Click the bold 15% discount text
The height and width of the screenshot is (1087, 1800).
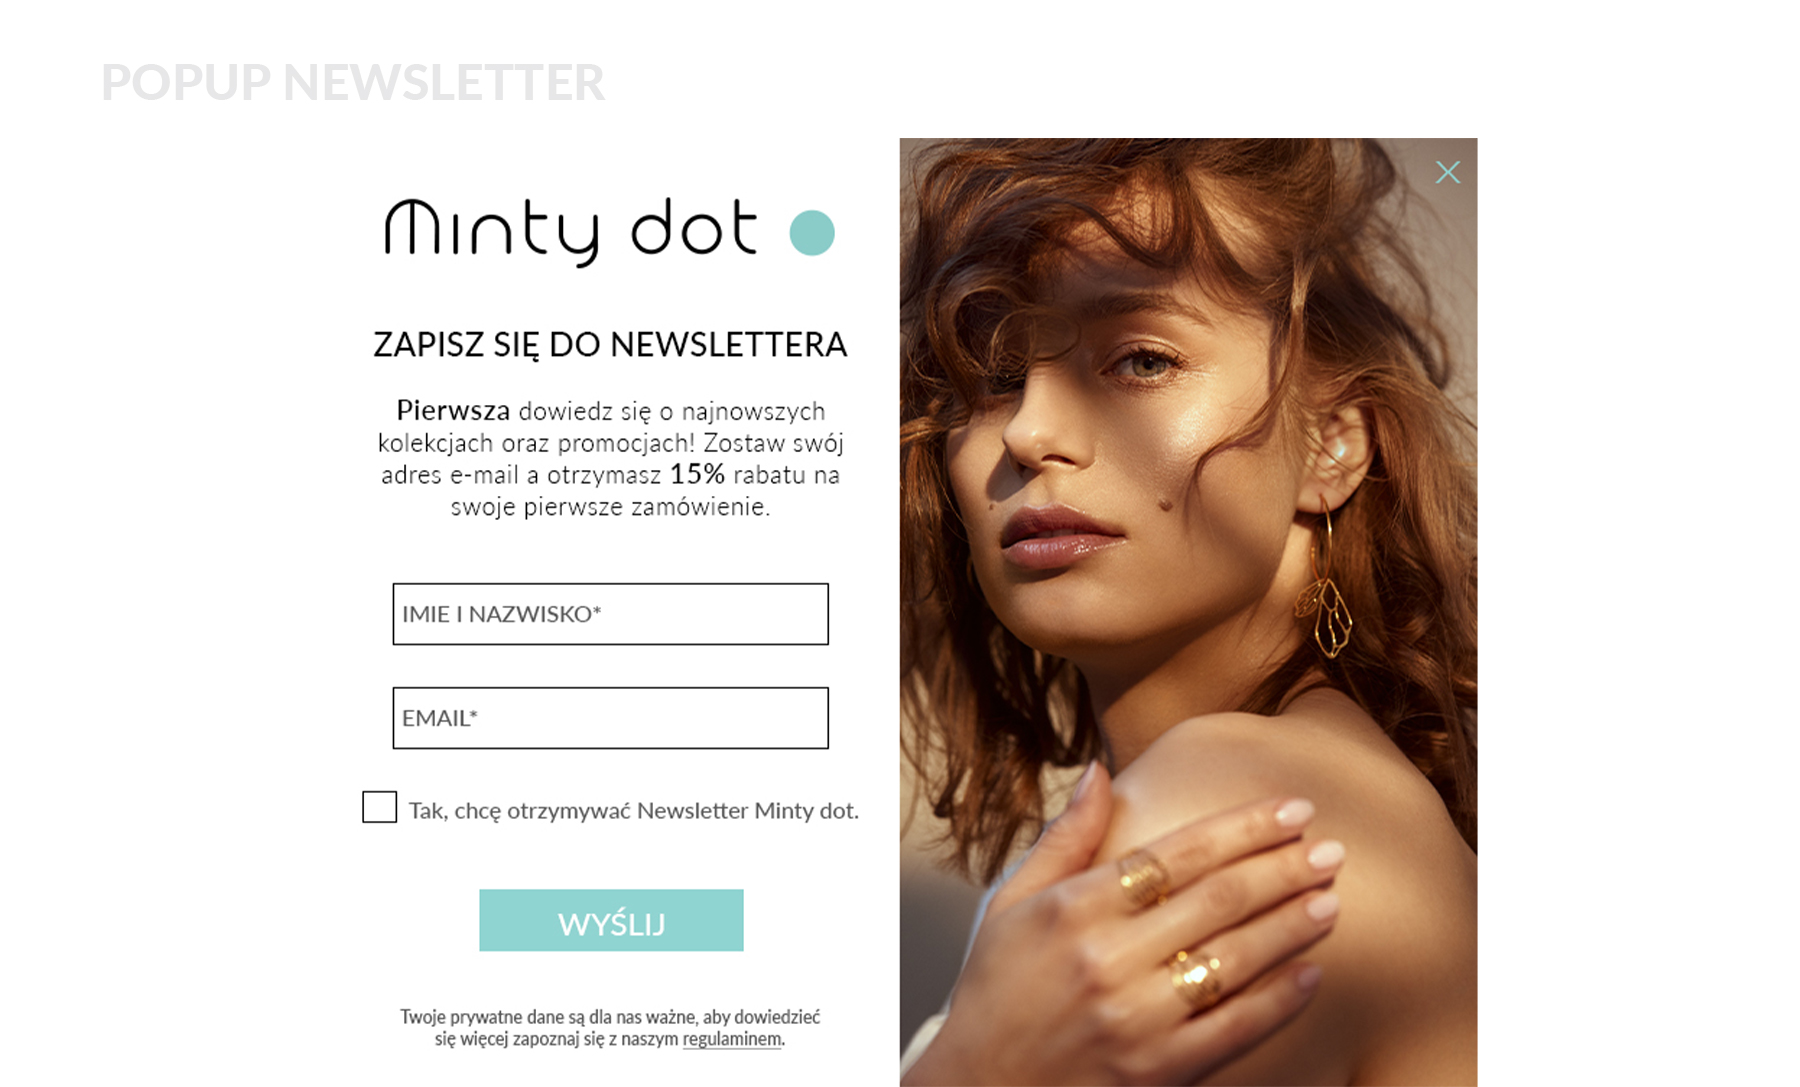697,474
